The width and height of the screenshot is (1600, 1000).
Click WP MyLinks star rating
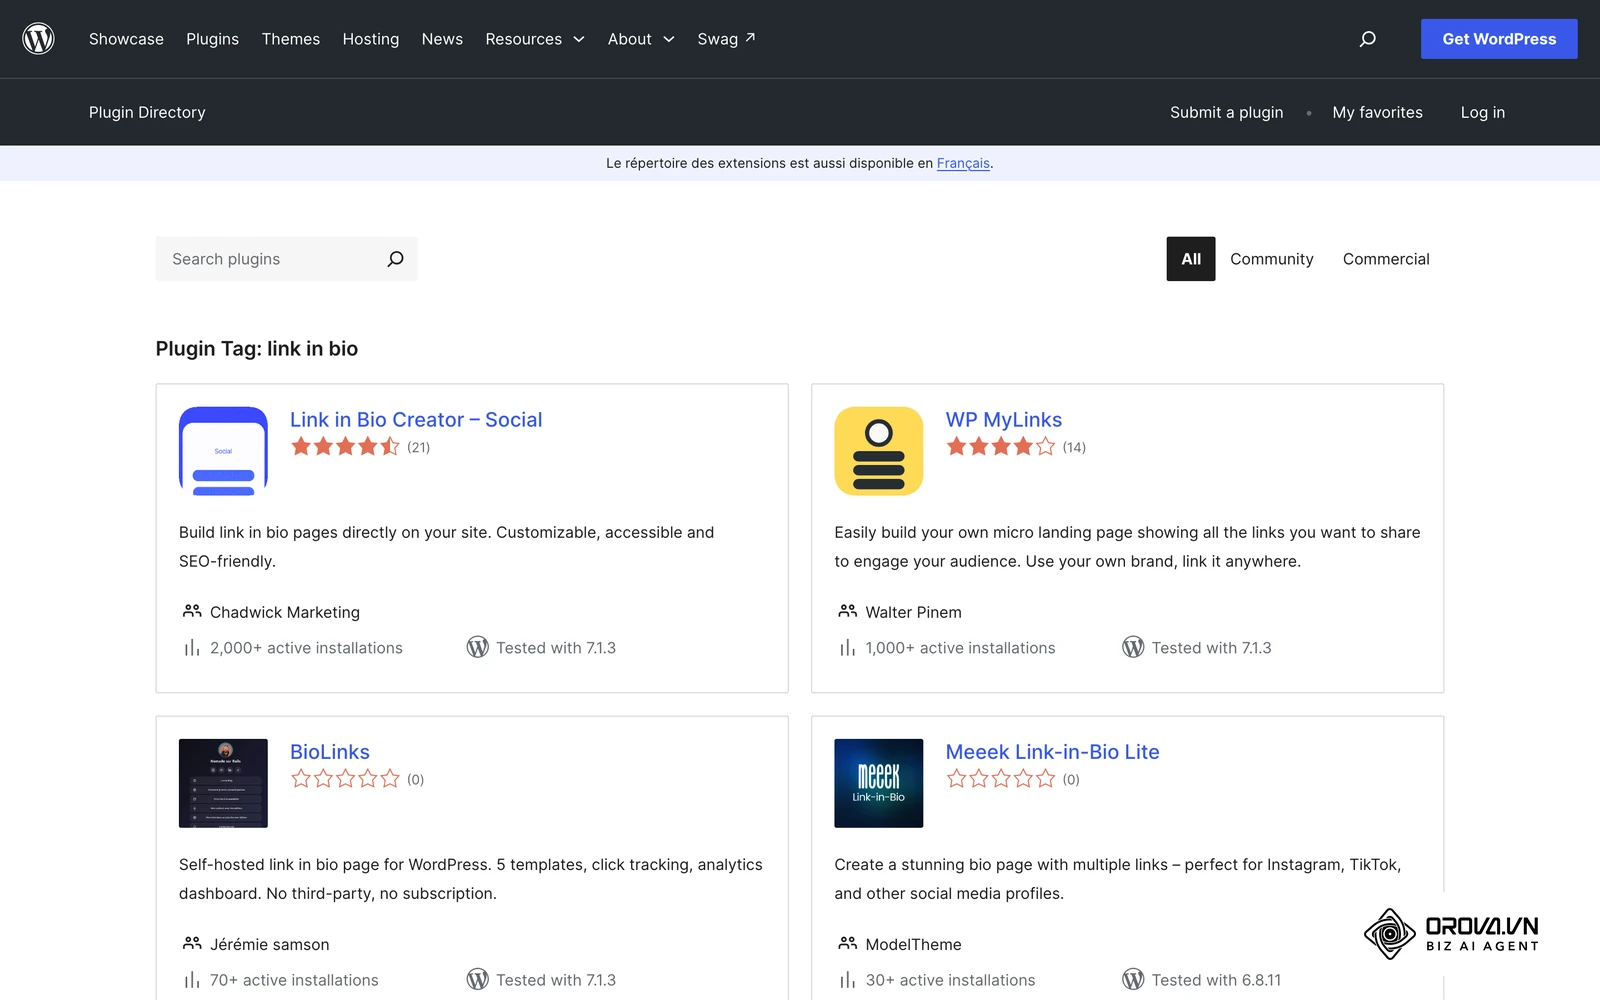tap(1001, 447)
